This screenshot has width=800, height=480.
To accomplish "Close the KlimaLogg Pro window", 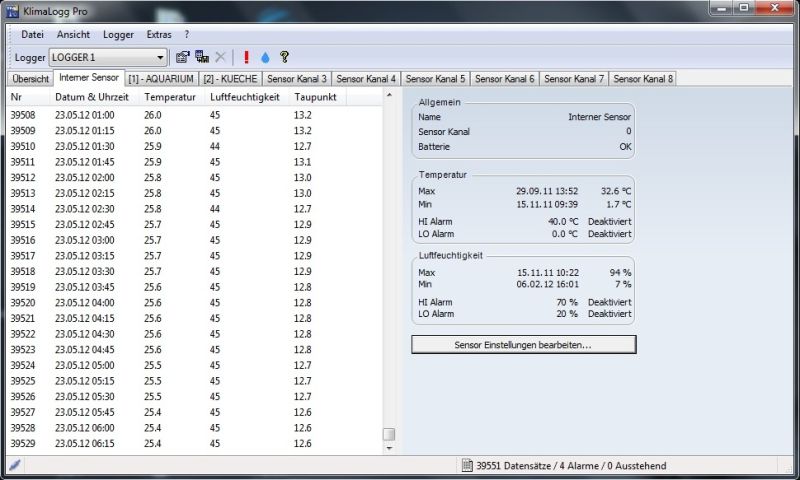I will [x=774, y=8].
